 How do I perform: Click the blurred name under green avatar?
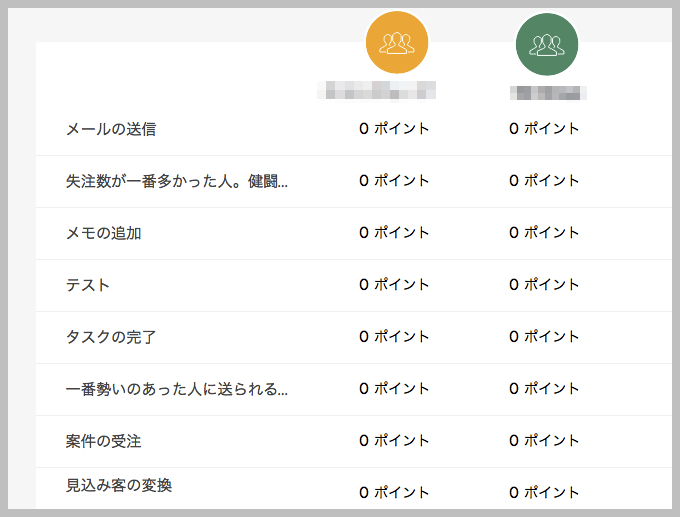click(547, 92)
